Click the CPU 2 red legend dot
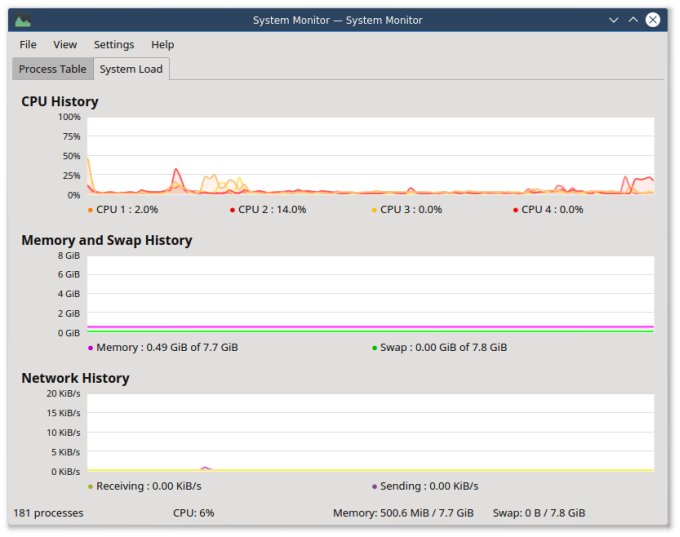680x537 pixels. pos(233,210)
